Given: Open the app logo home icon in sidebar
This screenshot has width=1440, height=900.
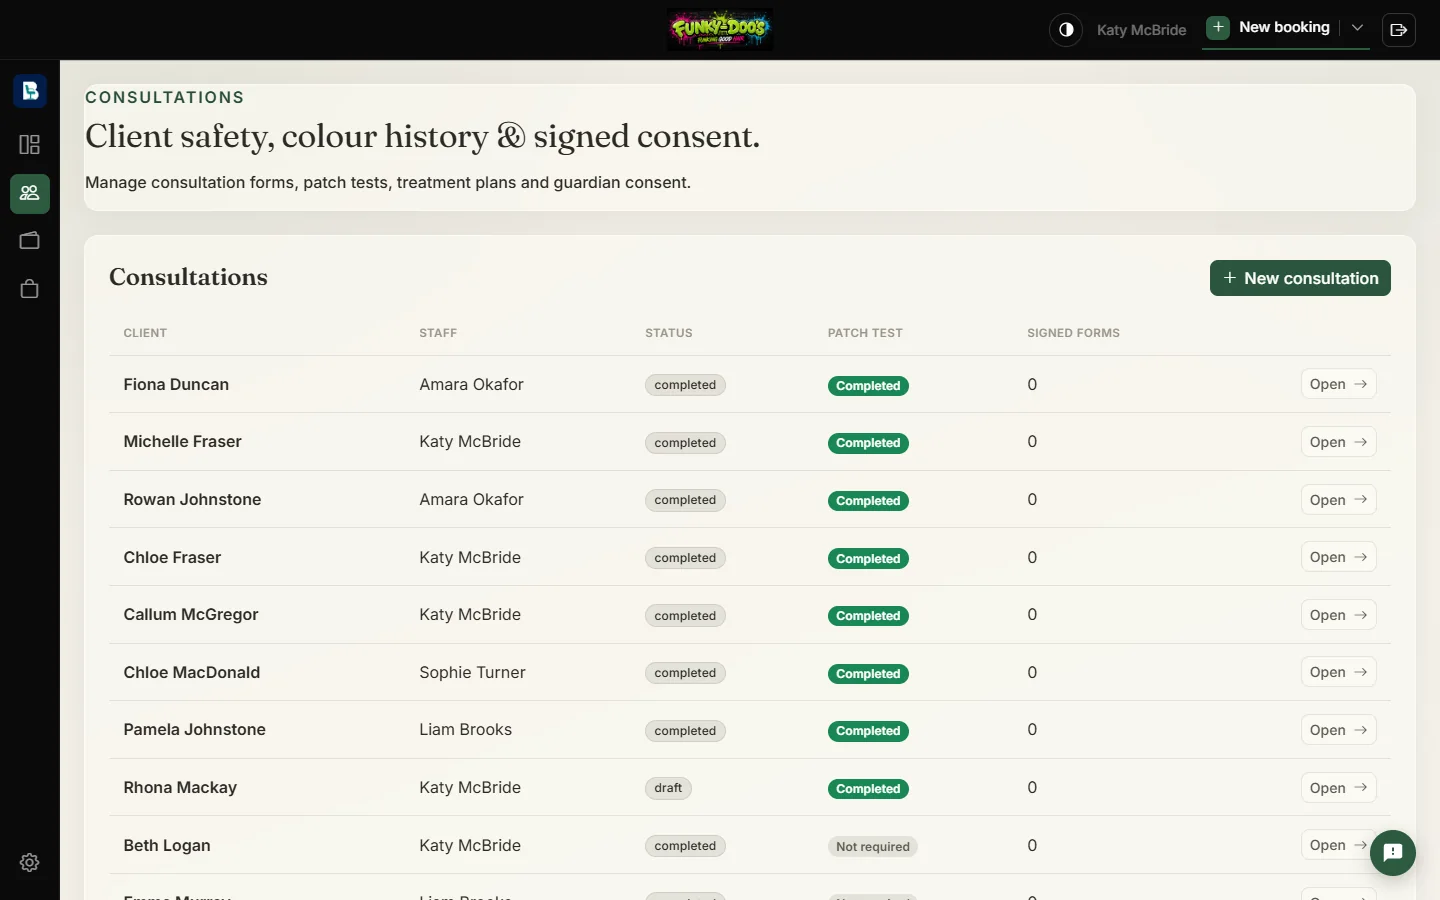Looking at the screenshot, I should 30,91.
